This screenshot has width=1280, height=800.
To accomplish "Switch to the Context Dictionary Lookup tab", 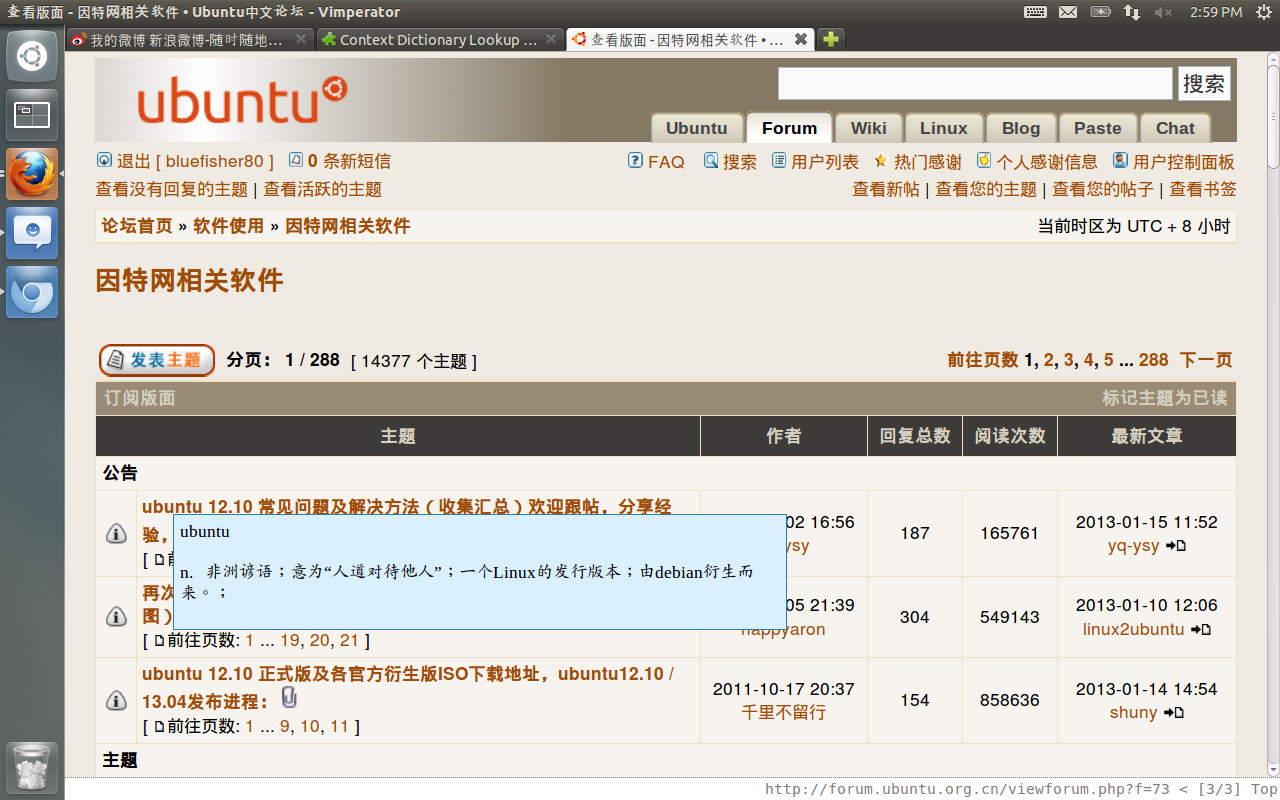I will (x=440, y=39).
